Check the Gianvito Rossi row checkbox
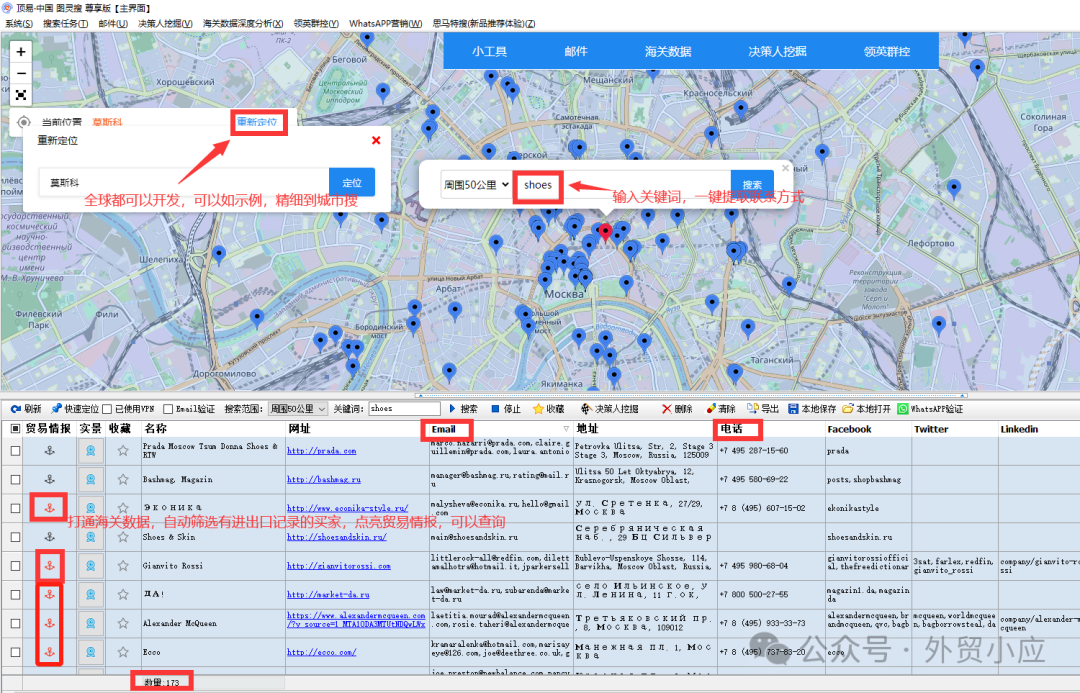This screenshot has width=1080, height=693. point(15,566)
